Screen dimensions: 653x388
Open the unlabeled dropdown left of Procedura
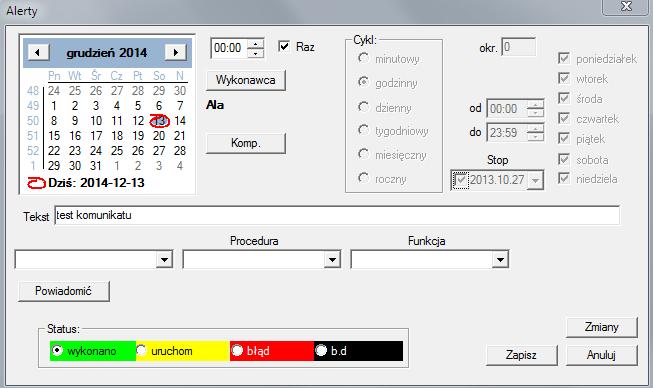click(164, 260)
